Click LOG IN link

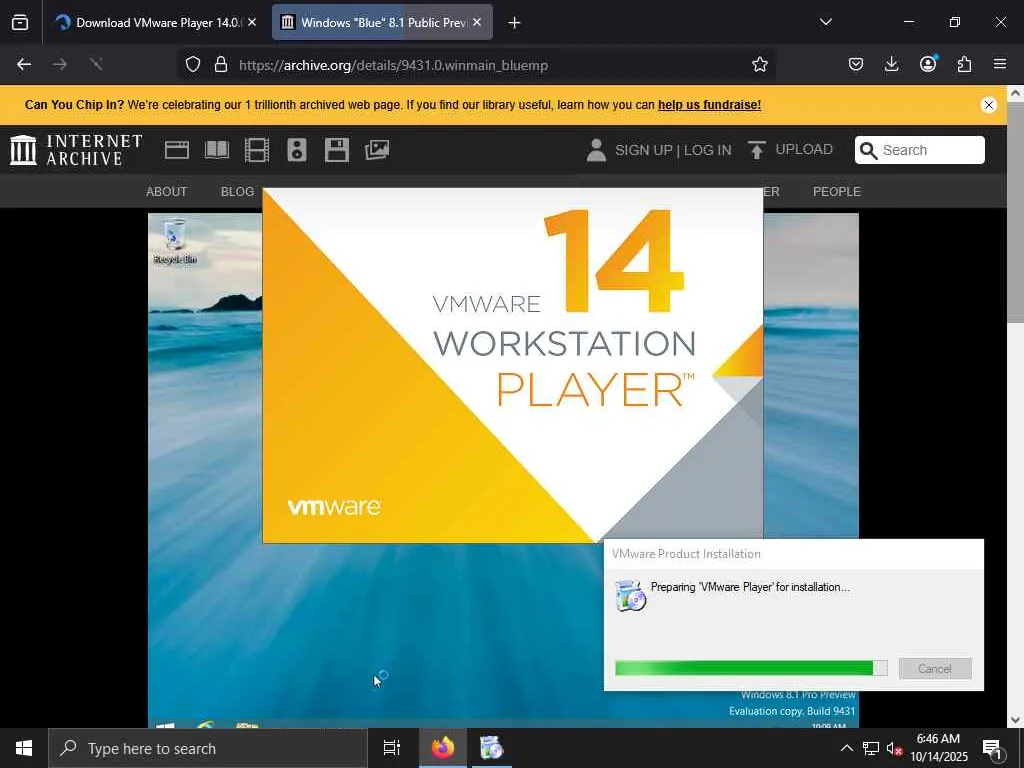708,150
